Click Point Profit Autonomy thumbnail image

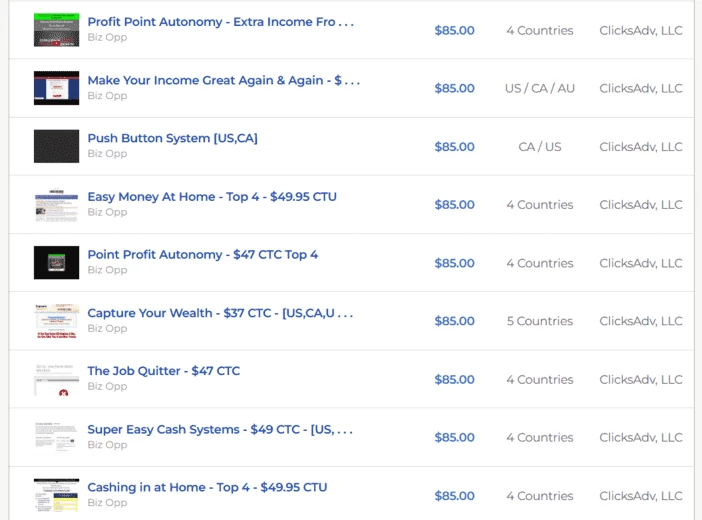pyautogui.click(x=56, y=262)
